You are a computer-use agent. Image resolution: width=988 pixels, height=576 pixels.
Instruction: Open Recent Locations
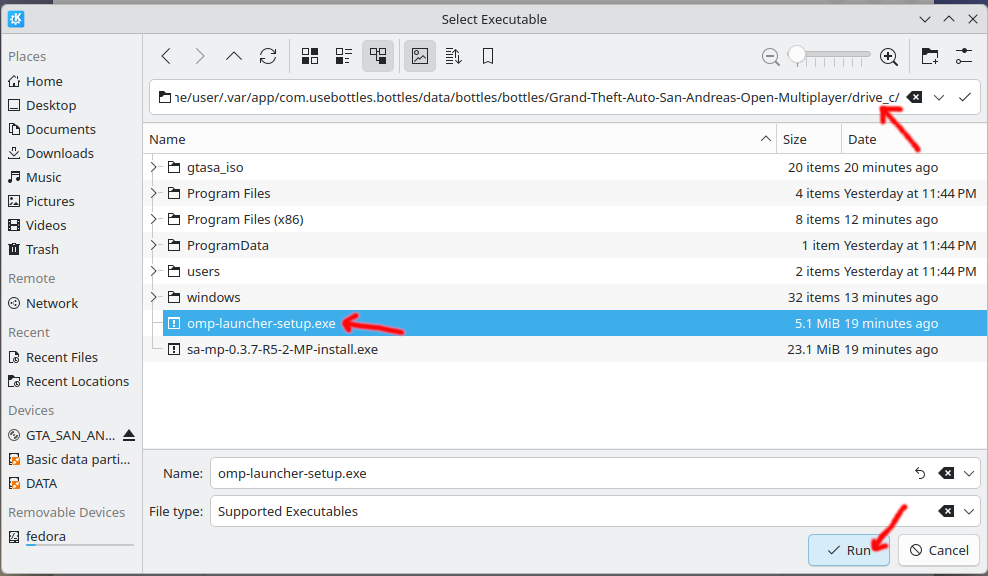click(71, 381)
